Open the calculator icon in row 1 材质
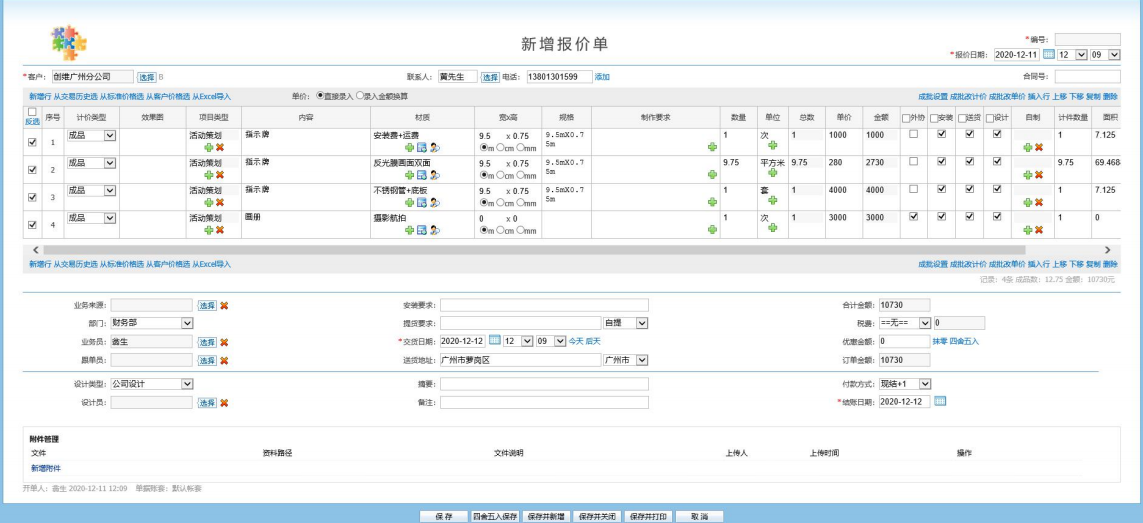1143x523 pixels. 422,147
